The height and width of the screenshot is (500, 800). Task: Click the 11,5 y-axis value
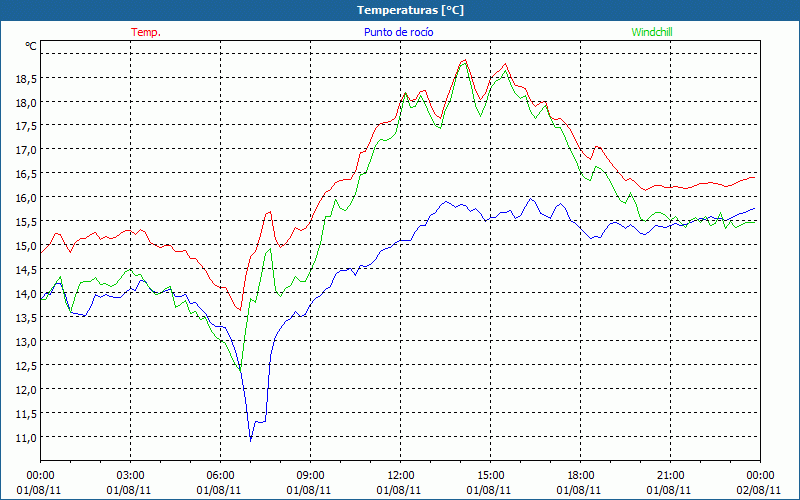tap(26, 414)
